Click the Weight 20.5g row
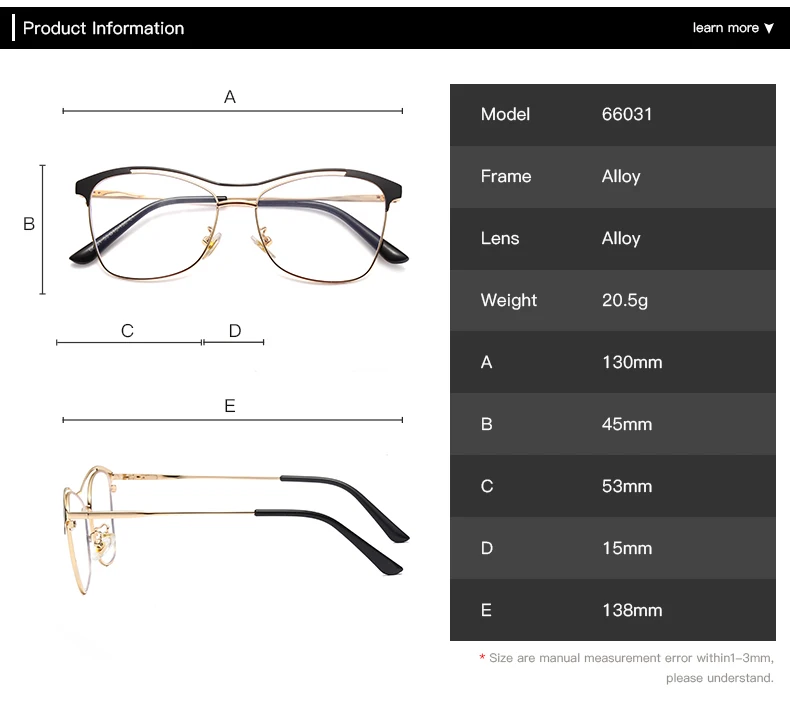790x701 pixels. click(x=613, y=301)
